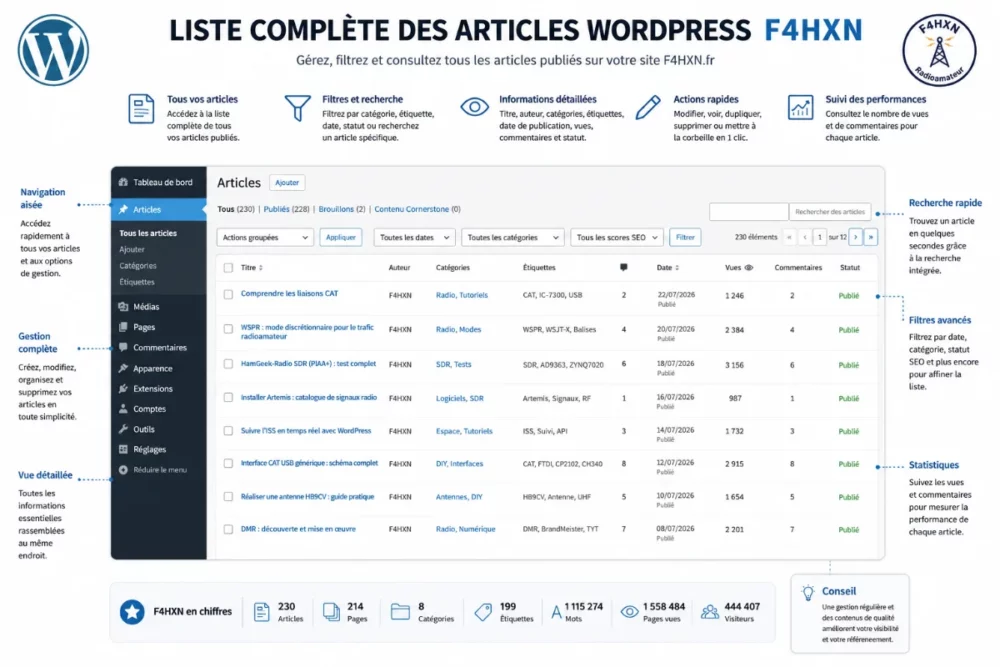This screenshot has width=1000, height=667.
Task: Select checkbox for HamGeek-Radio SDR article
Action: pos(228,364)
